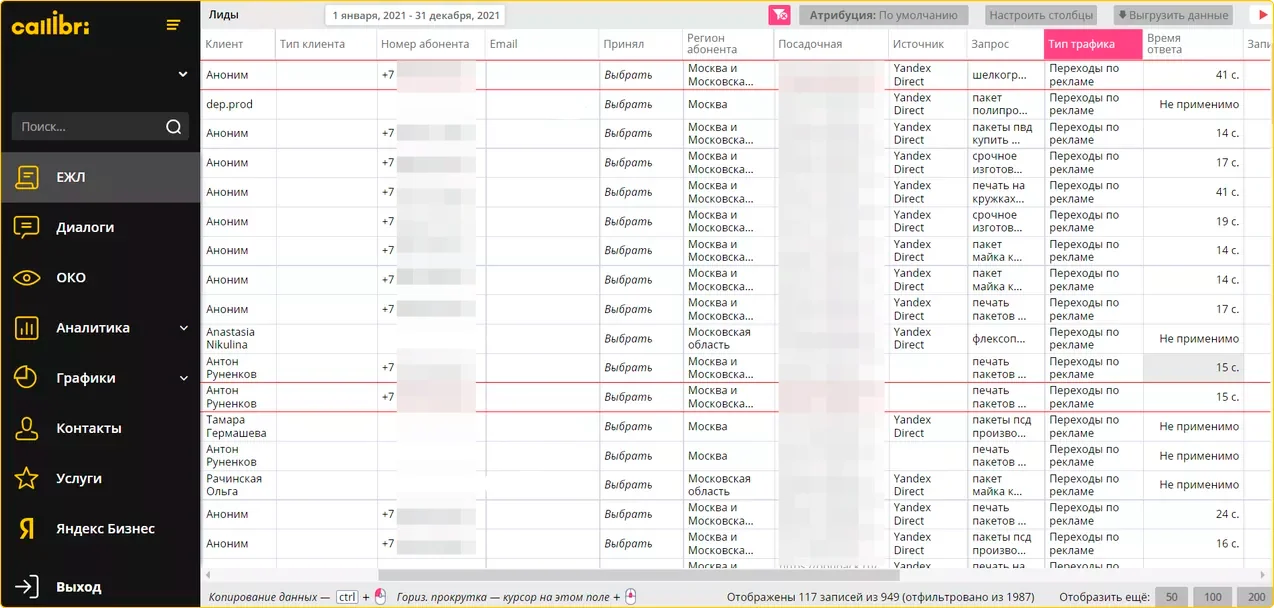Open account dropdown chevron under logo
Screen dimensions: 1274x608
(x=182, y=74)
